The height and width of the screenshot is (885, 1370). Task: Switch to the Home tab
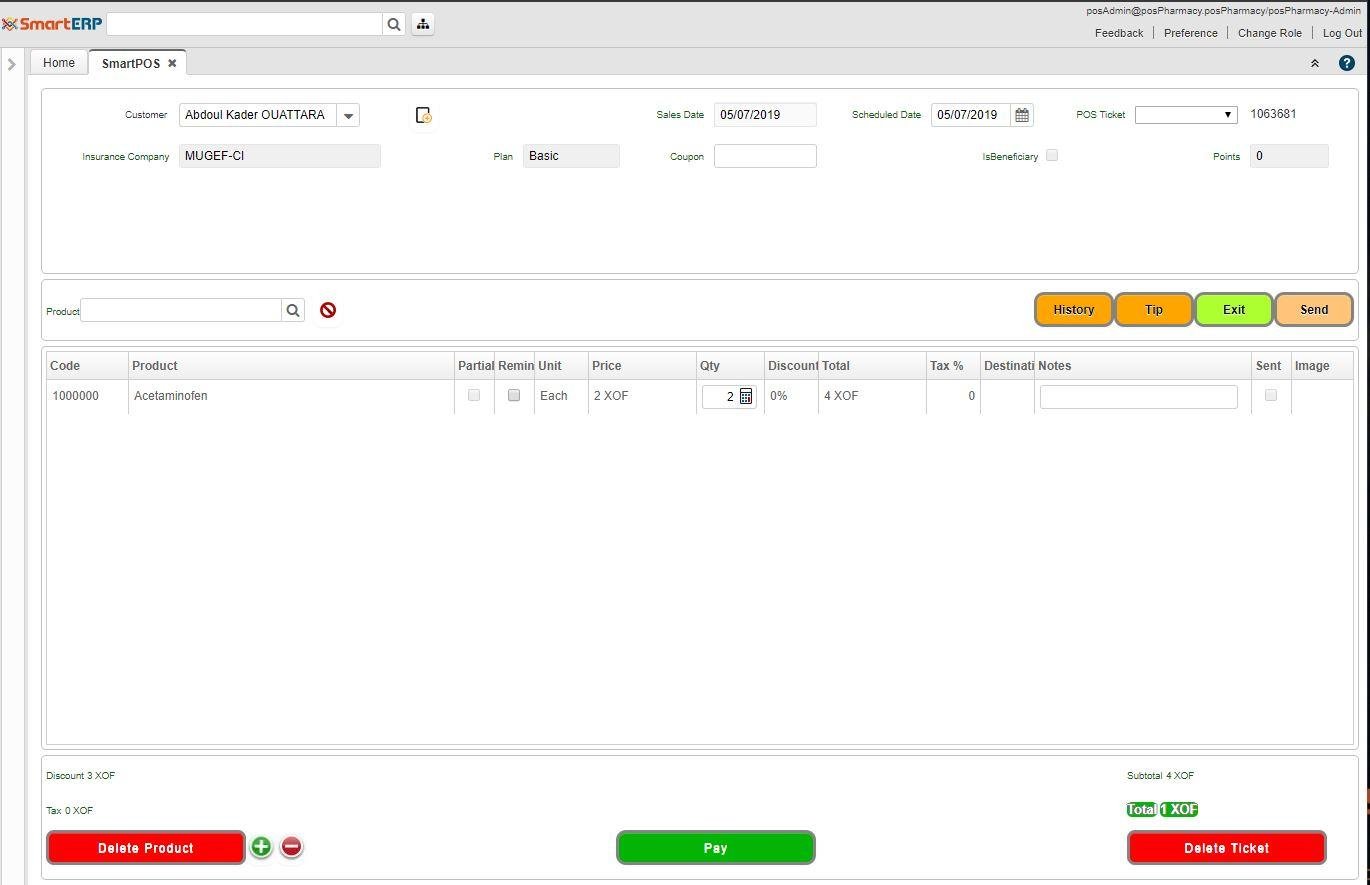click(59, 63)
